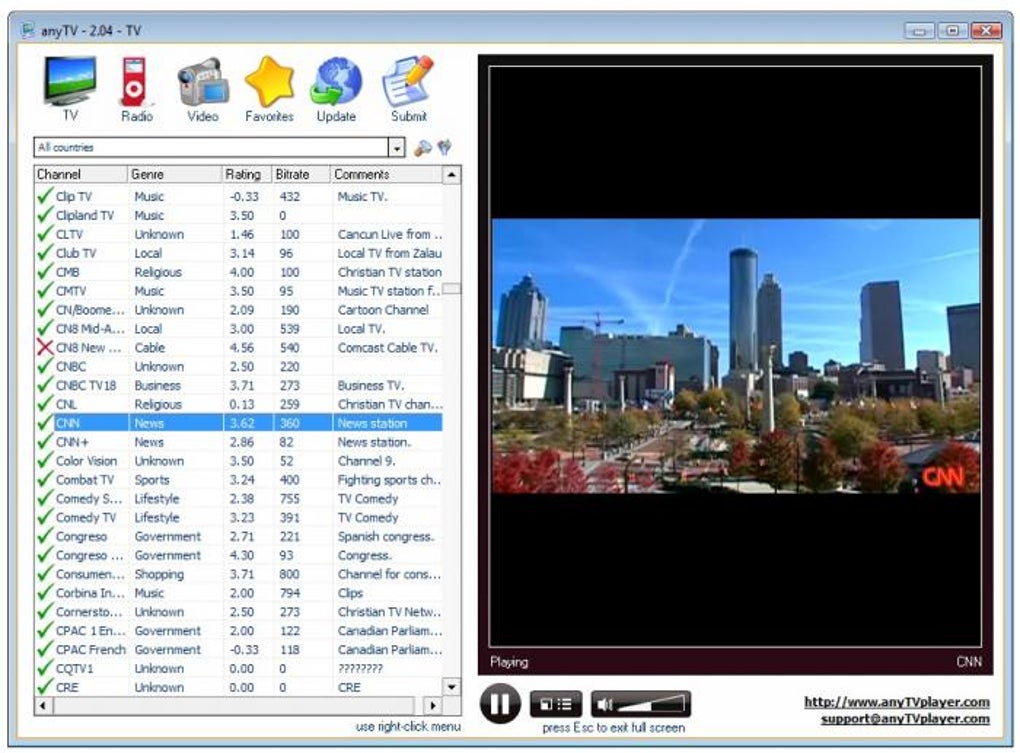This screenshot has width=1020, height=753.
Task: Click the horizontal scroll left arrow
Action: pos(44,706)
